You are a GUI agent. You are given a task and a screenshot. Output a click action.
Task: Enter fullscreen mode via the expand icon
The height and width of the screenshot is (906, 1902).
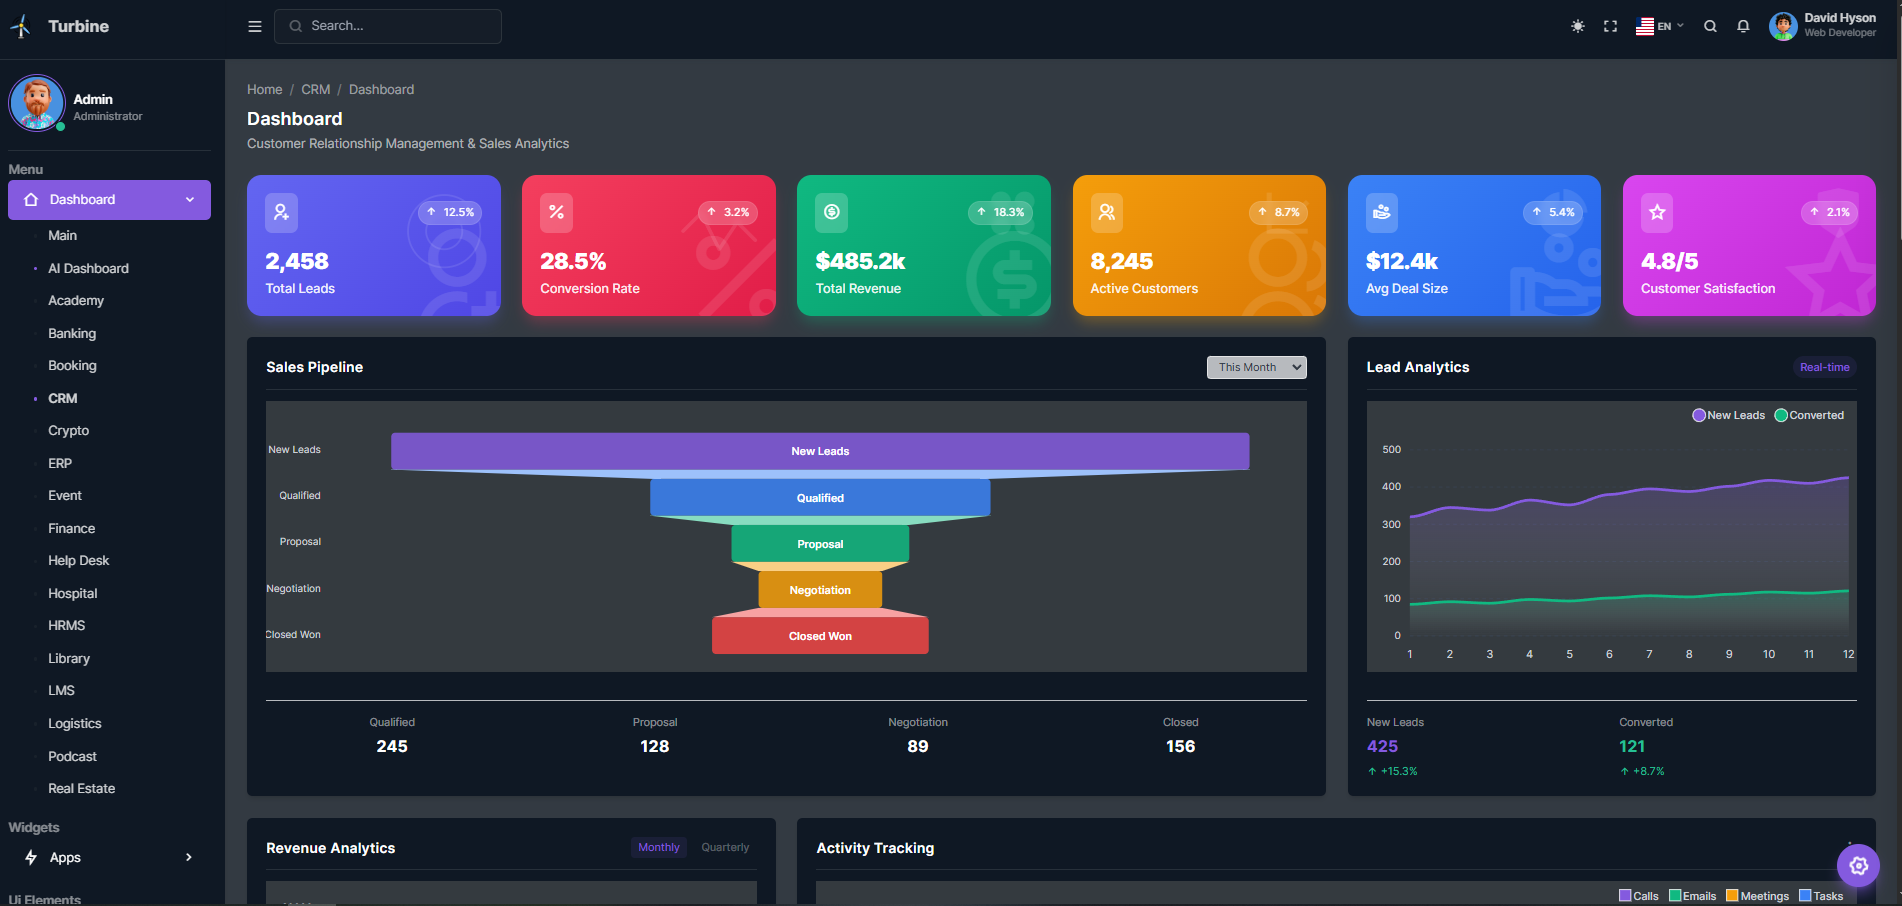[x=1610, y=26]
